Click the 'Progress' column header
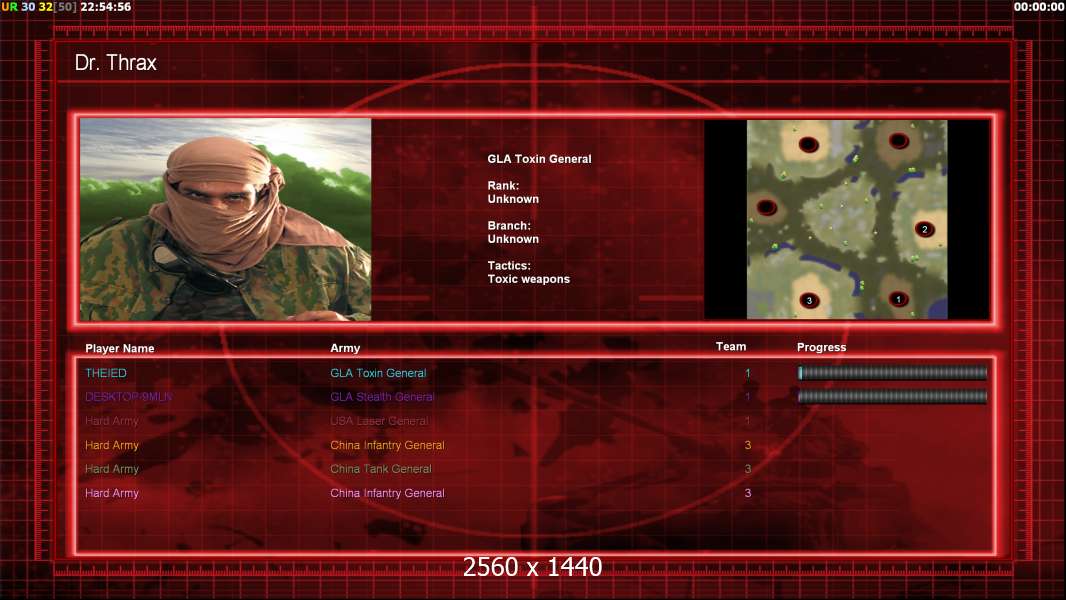Screen dimensions: 1066x600 click(x=821, y=347)
